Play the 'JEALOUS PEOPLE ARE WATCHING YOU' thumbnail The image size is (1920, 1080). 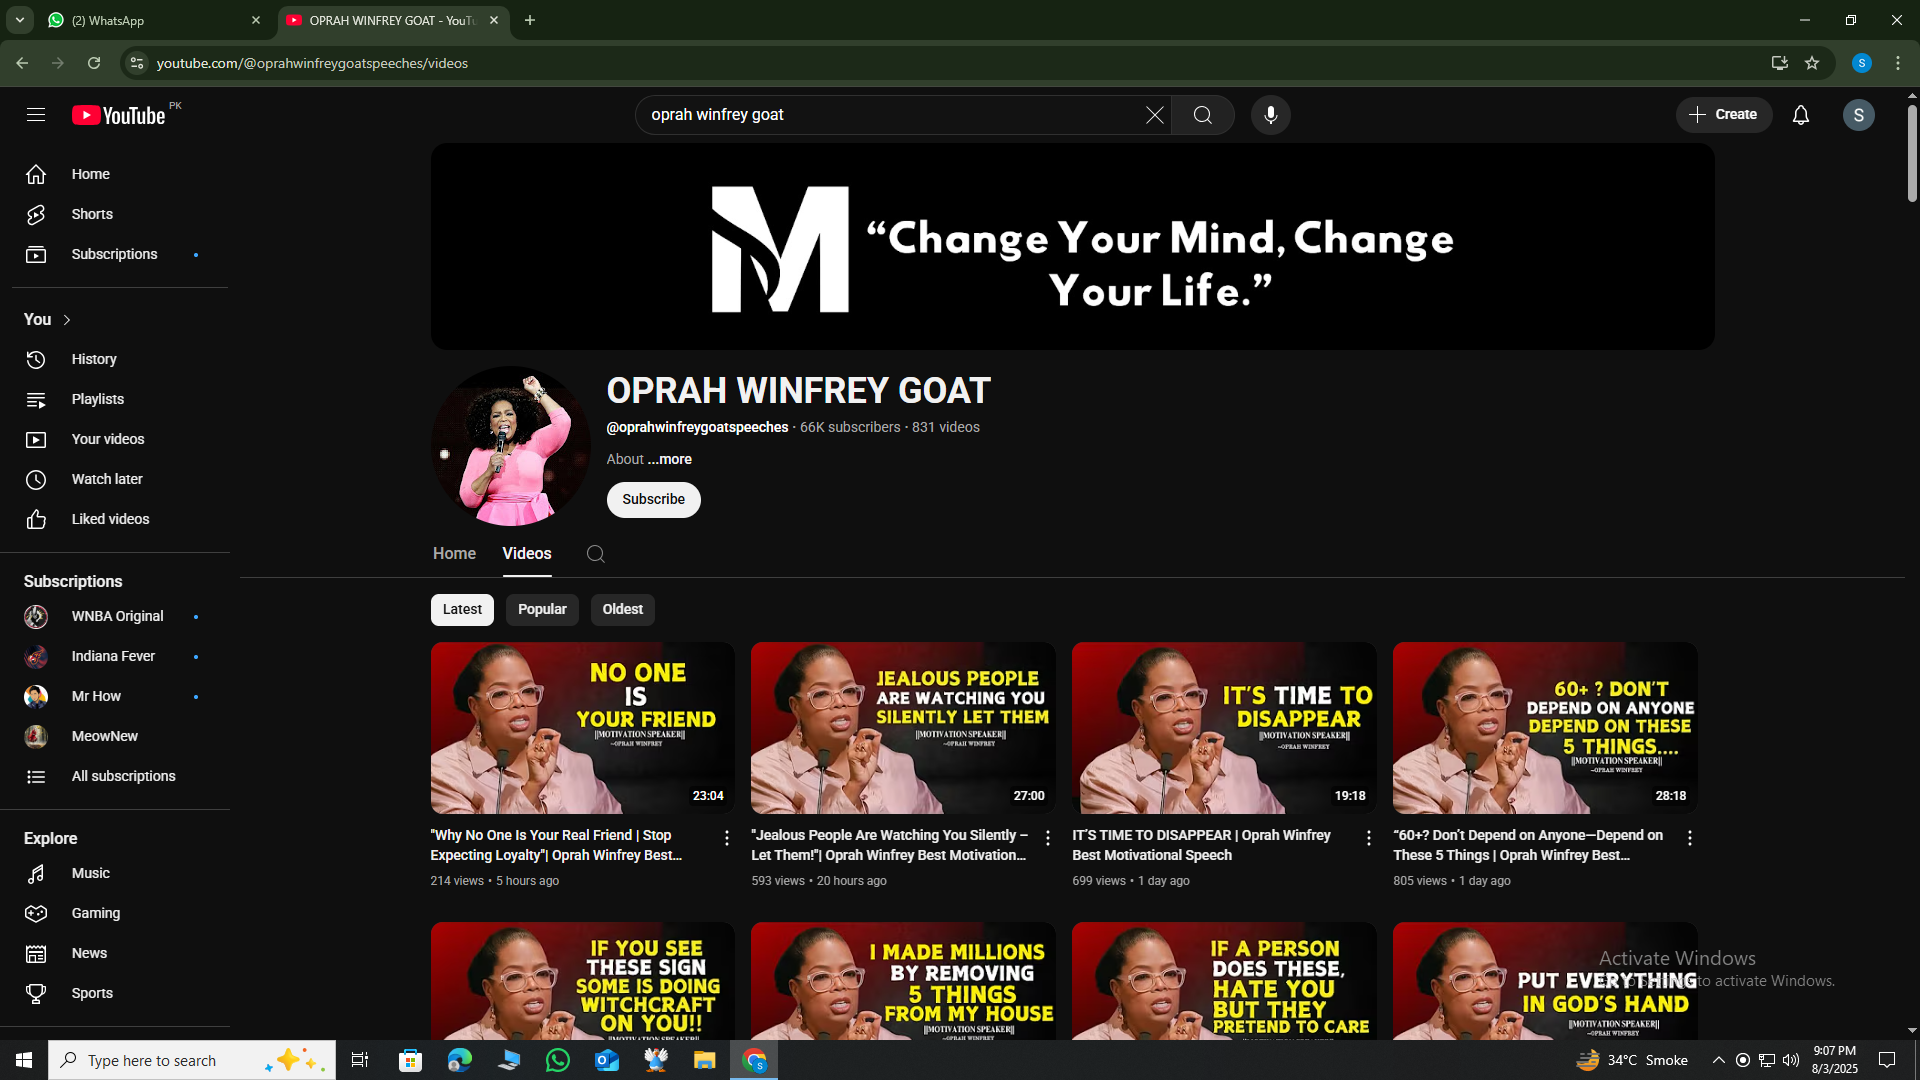(x=903, y=728)
